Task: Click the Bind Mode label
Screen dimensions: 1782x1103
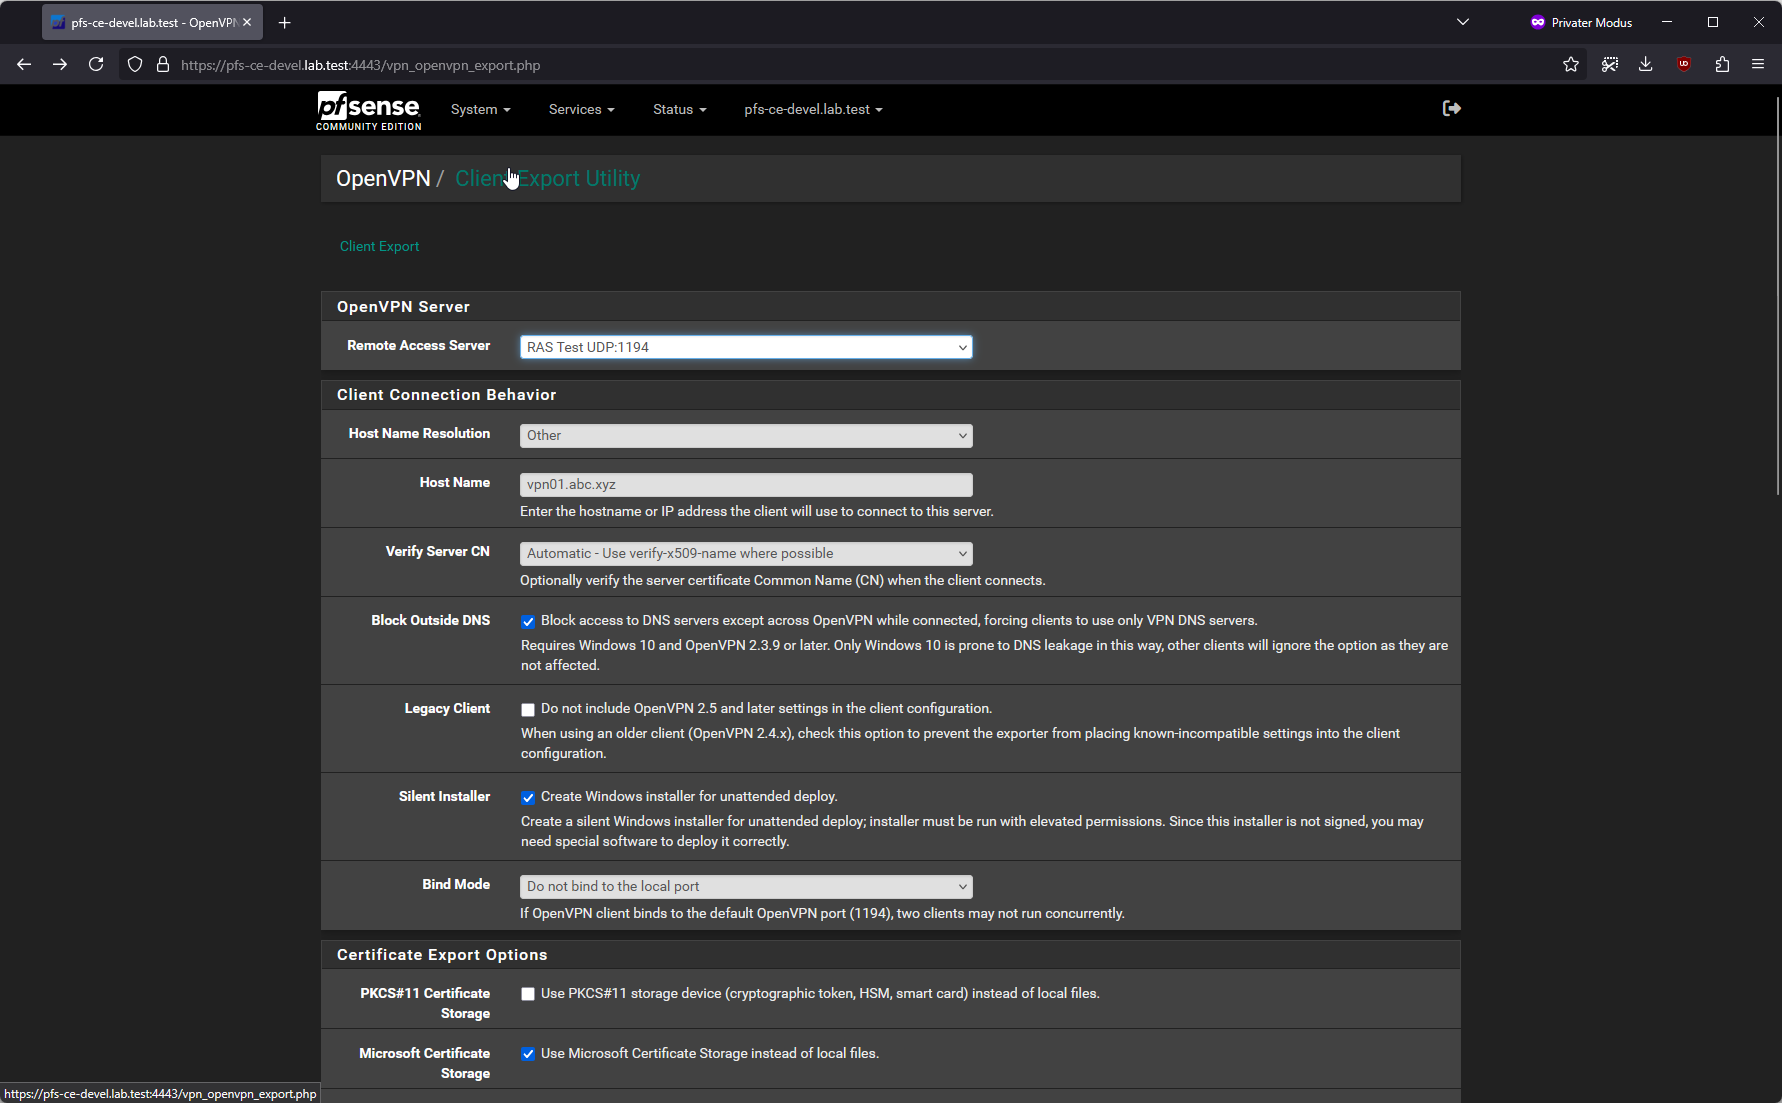Action: point(456,884)
